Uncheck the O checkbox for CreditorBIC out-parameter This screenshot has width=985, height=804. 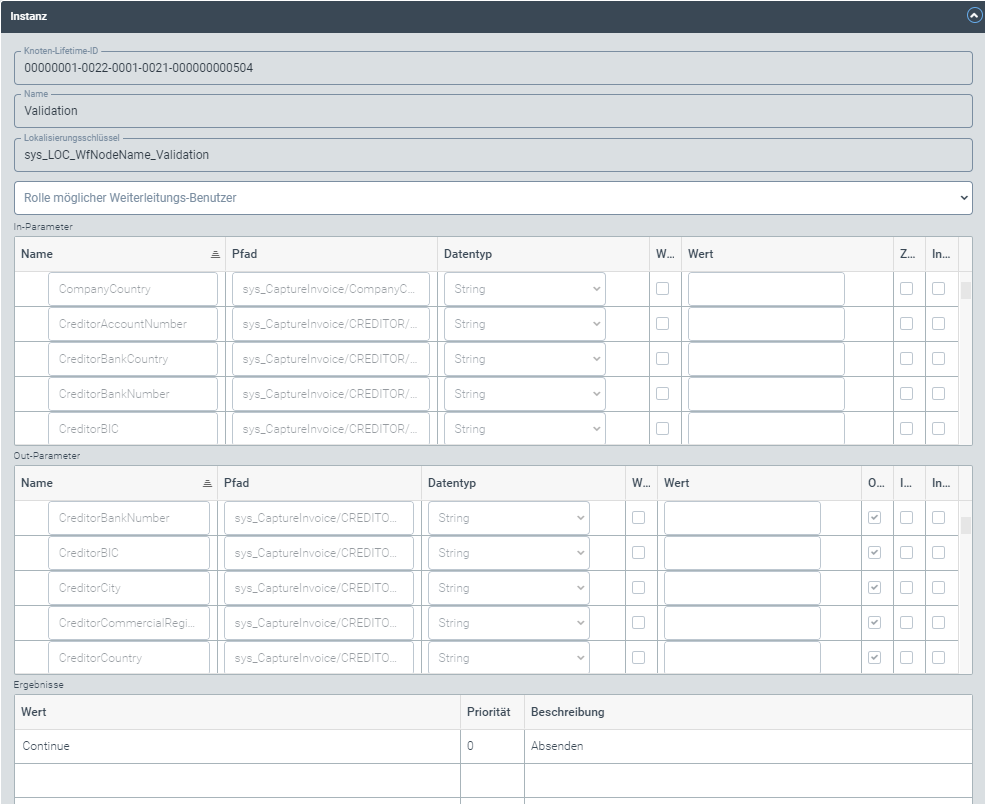tap(875, 552)
